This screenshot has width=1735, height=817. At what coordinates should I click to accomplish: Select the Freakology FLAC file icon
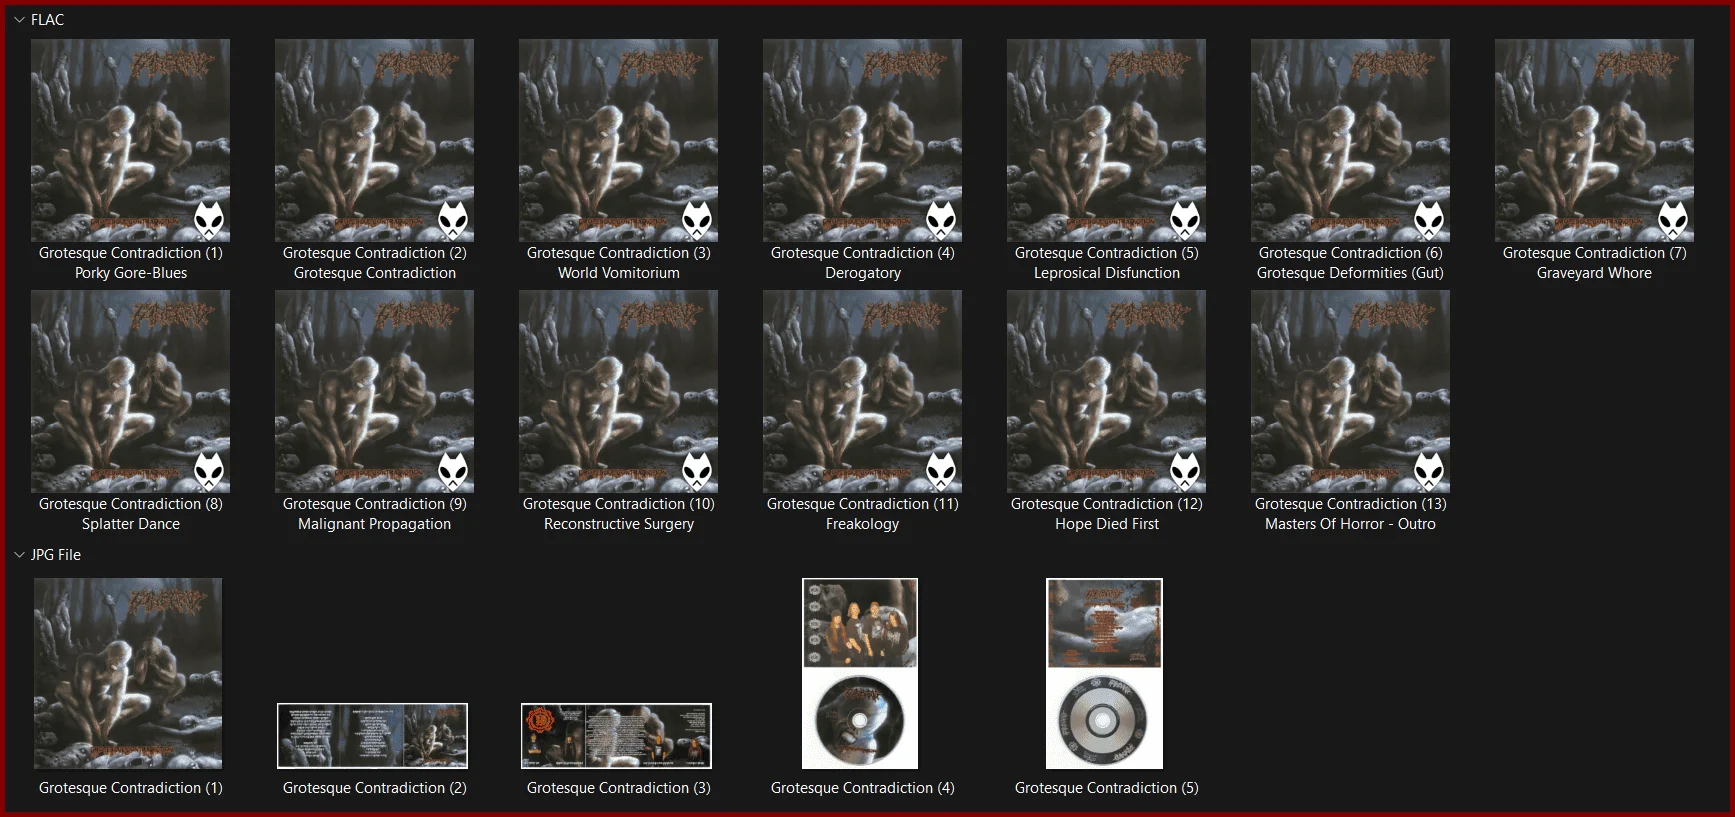coord(863,391)
